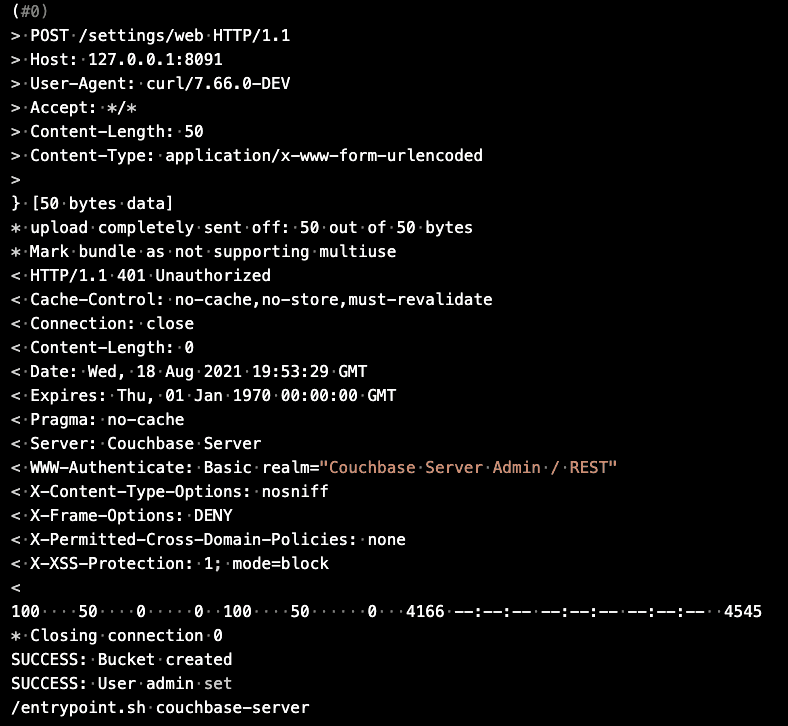Click the [50 bytes data] line
This screenshot has width=788, height=726.
point(91,203)
